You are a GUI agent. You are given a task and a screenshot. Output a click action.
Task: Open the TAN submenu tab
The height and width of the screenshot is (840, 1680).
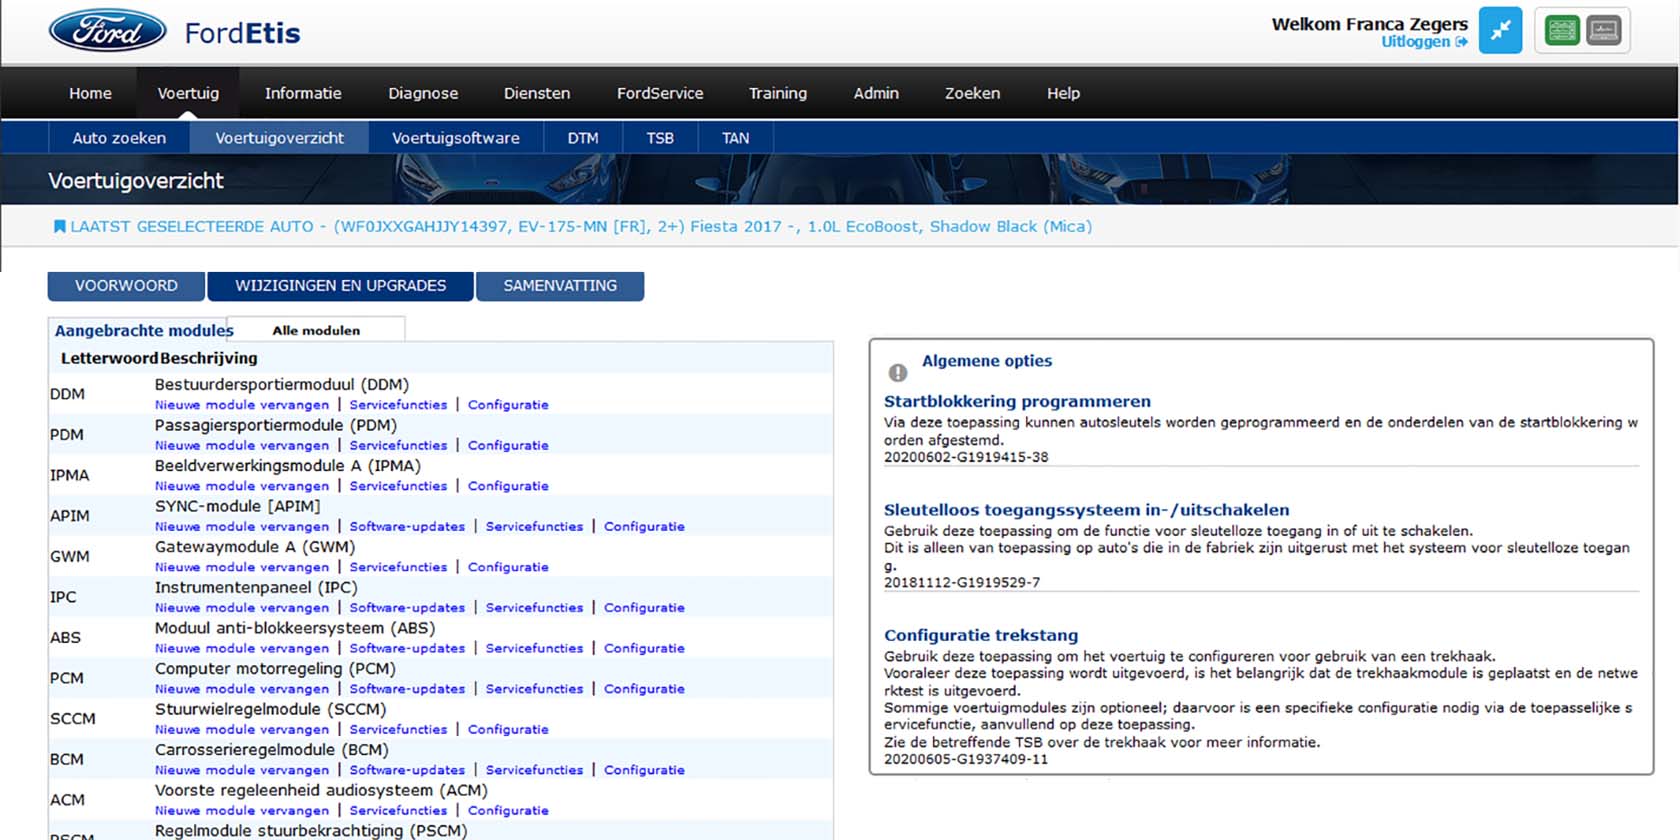tap(735, 138)
